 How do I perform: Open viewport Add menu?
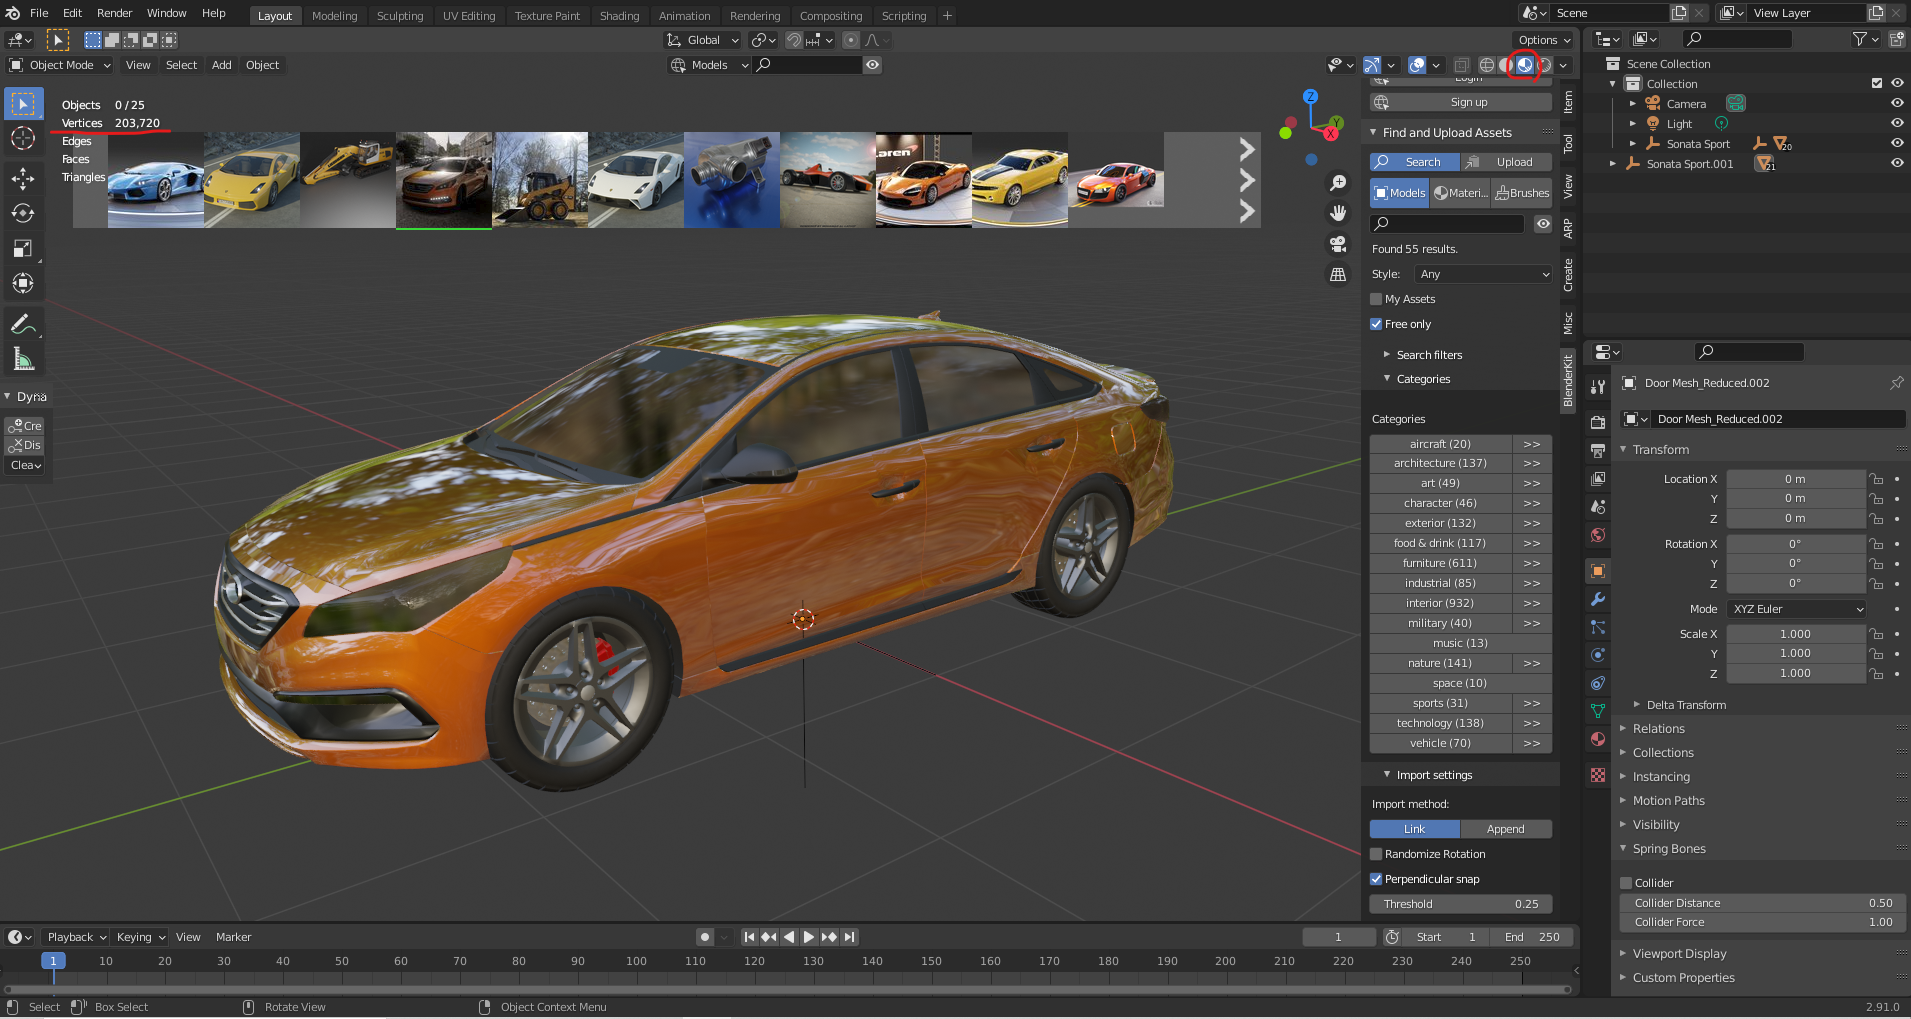(x=222, y=65)
